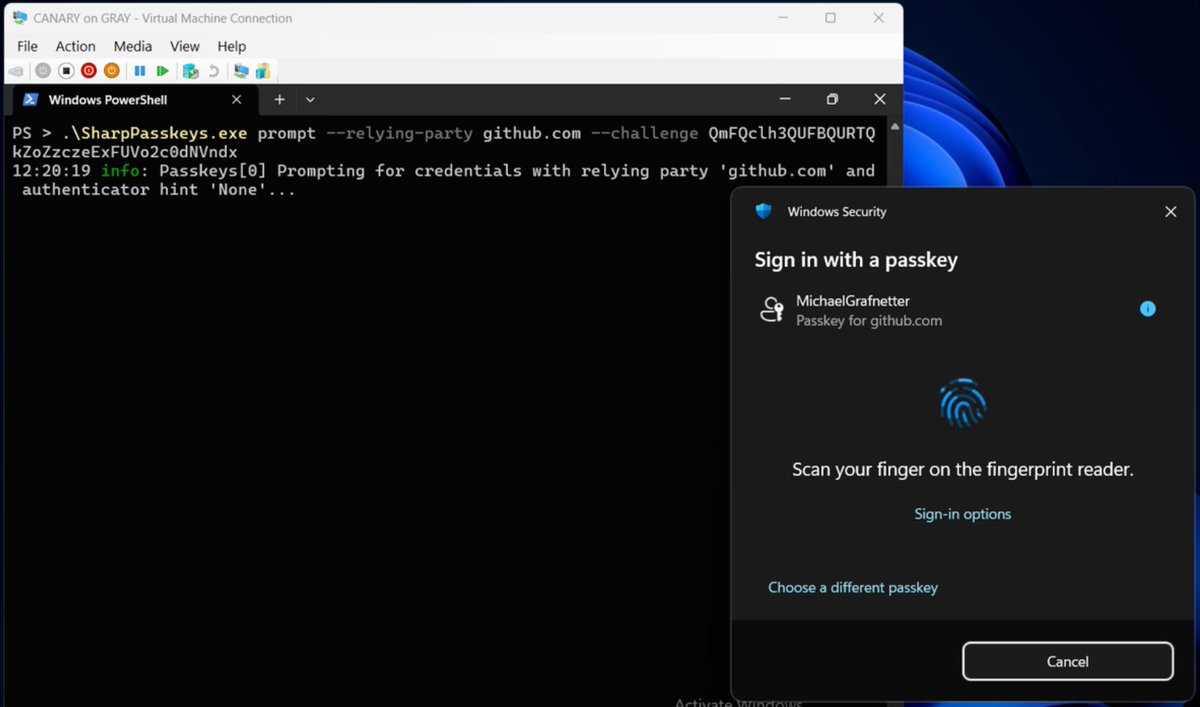
Task: Click 'Scan your finger on the fingerprint reader.'
Action: pos(963,469)
